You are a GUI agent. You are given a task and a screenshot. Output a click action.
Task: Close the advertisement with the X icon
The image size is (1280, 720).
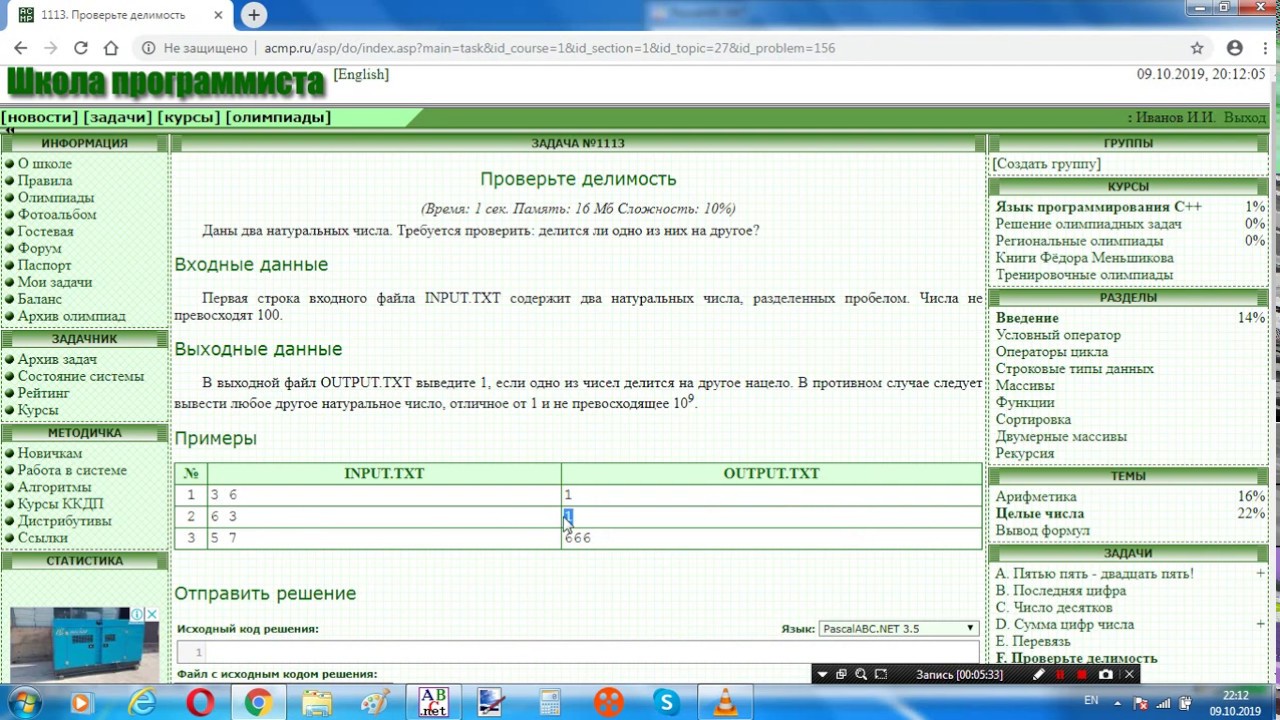click(152, 614)
